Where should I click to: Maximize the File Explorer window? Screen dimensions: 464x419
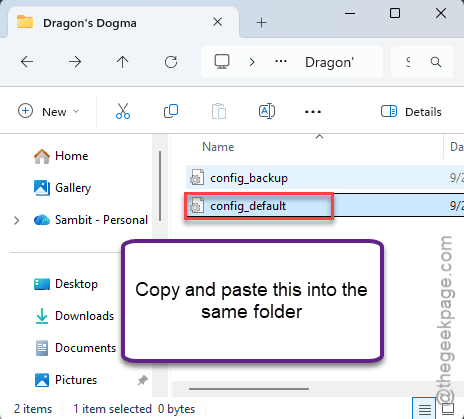point(395,13)
